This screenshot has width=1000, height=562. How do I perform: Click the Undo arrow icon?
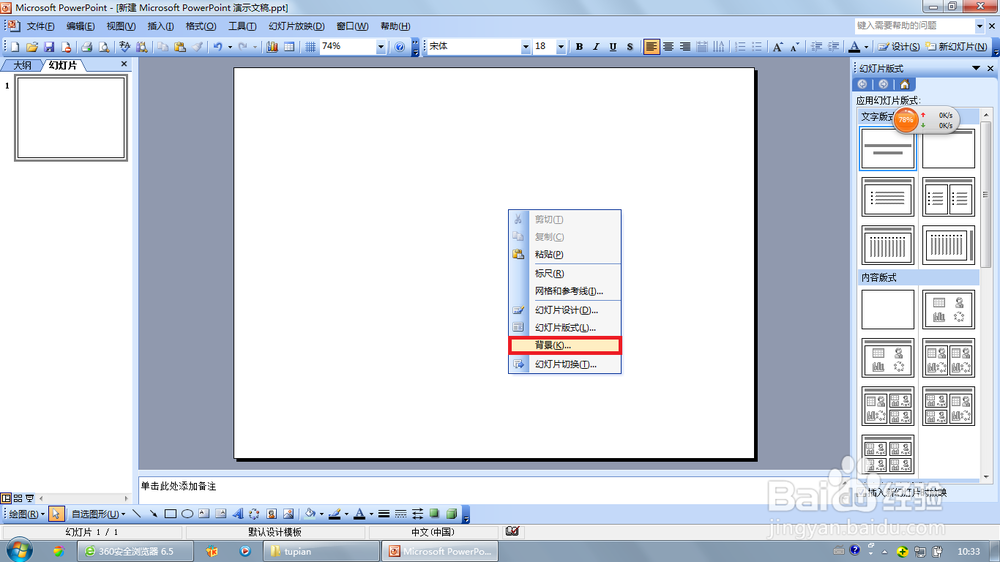[x=217, y=47]
